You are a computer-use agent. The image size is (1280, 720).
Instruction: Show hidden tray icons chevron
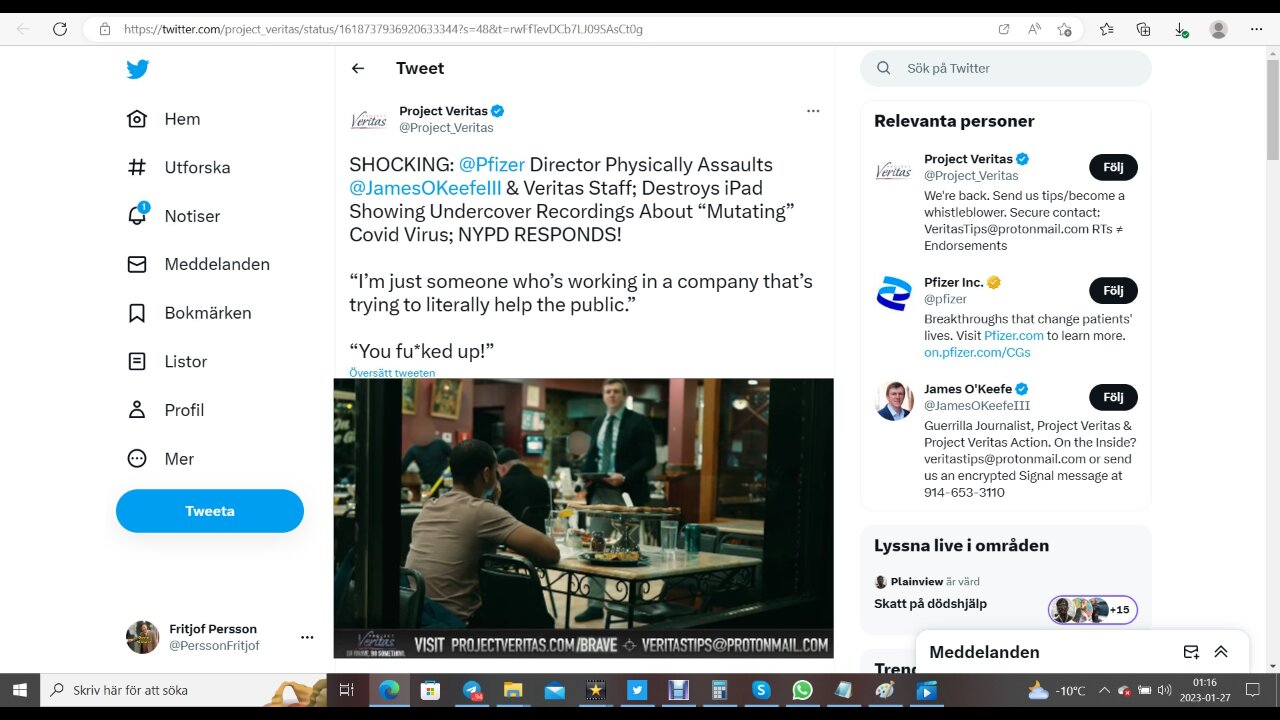(x=1104, y=690)
